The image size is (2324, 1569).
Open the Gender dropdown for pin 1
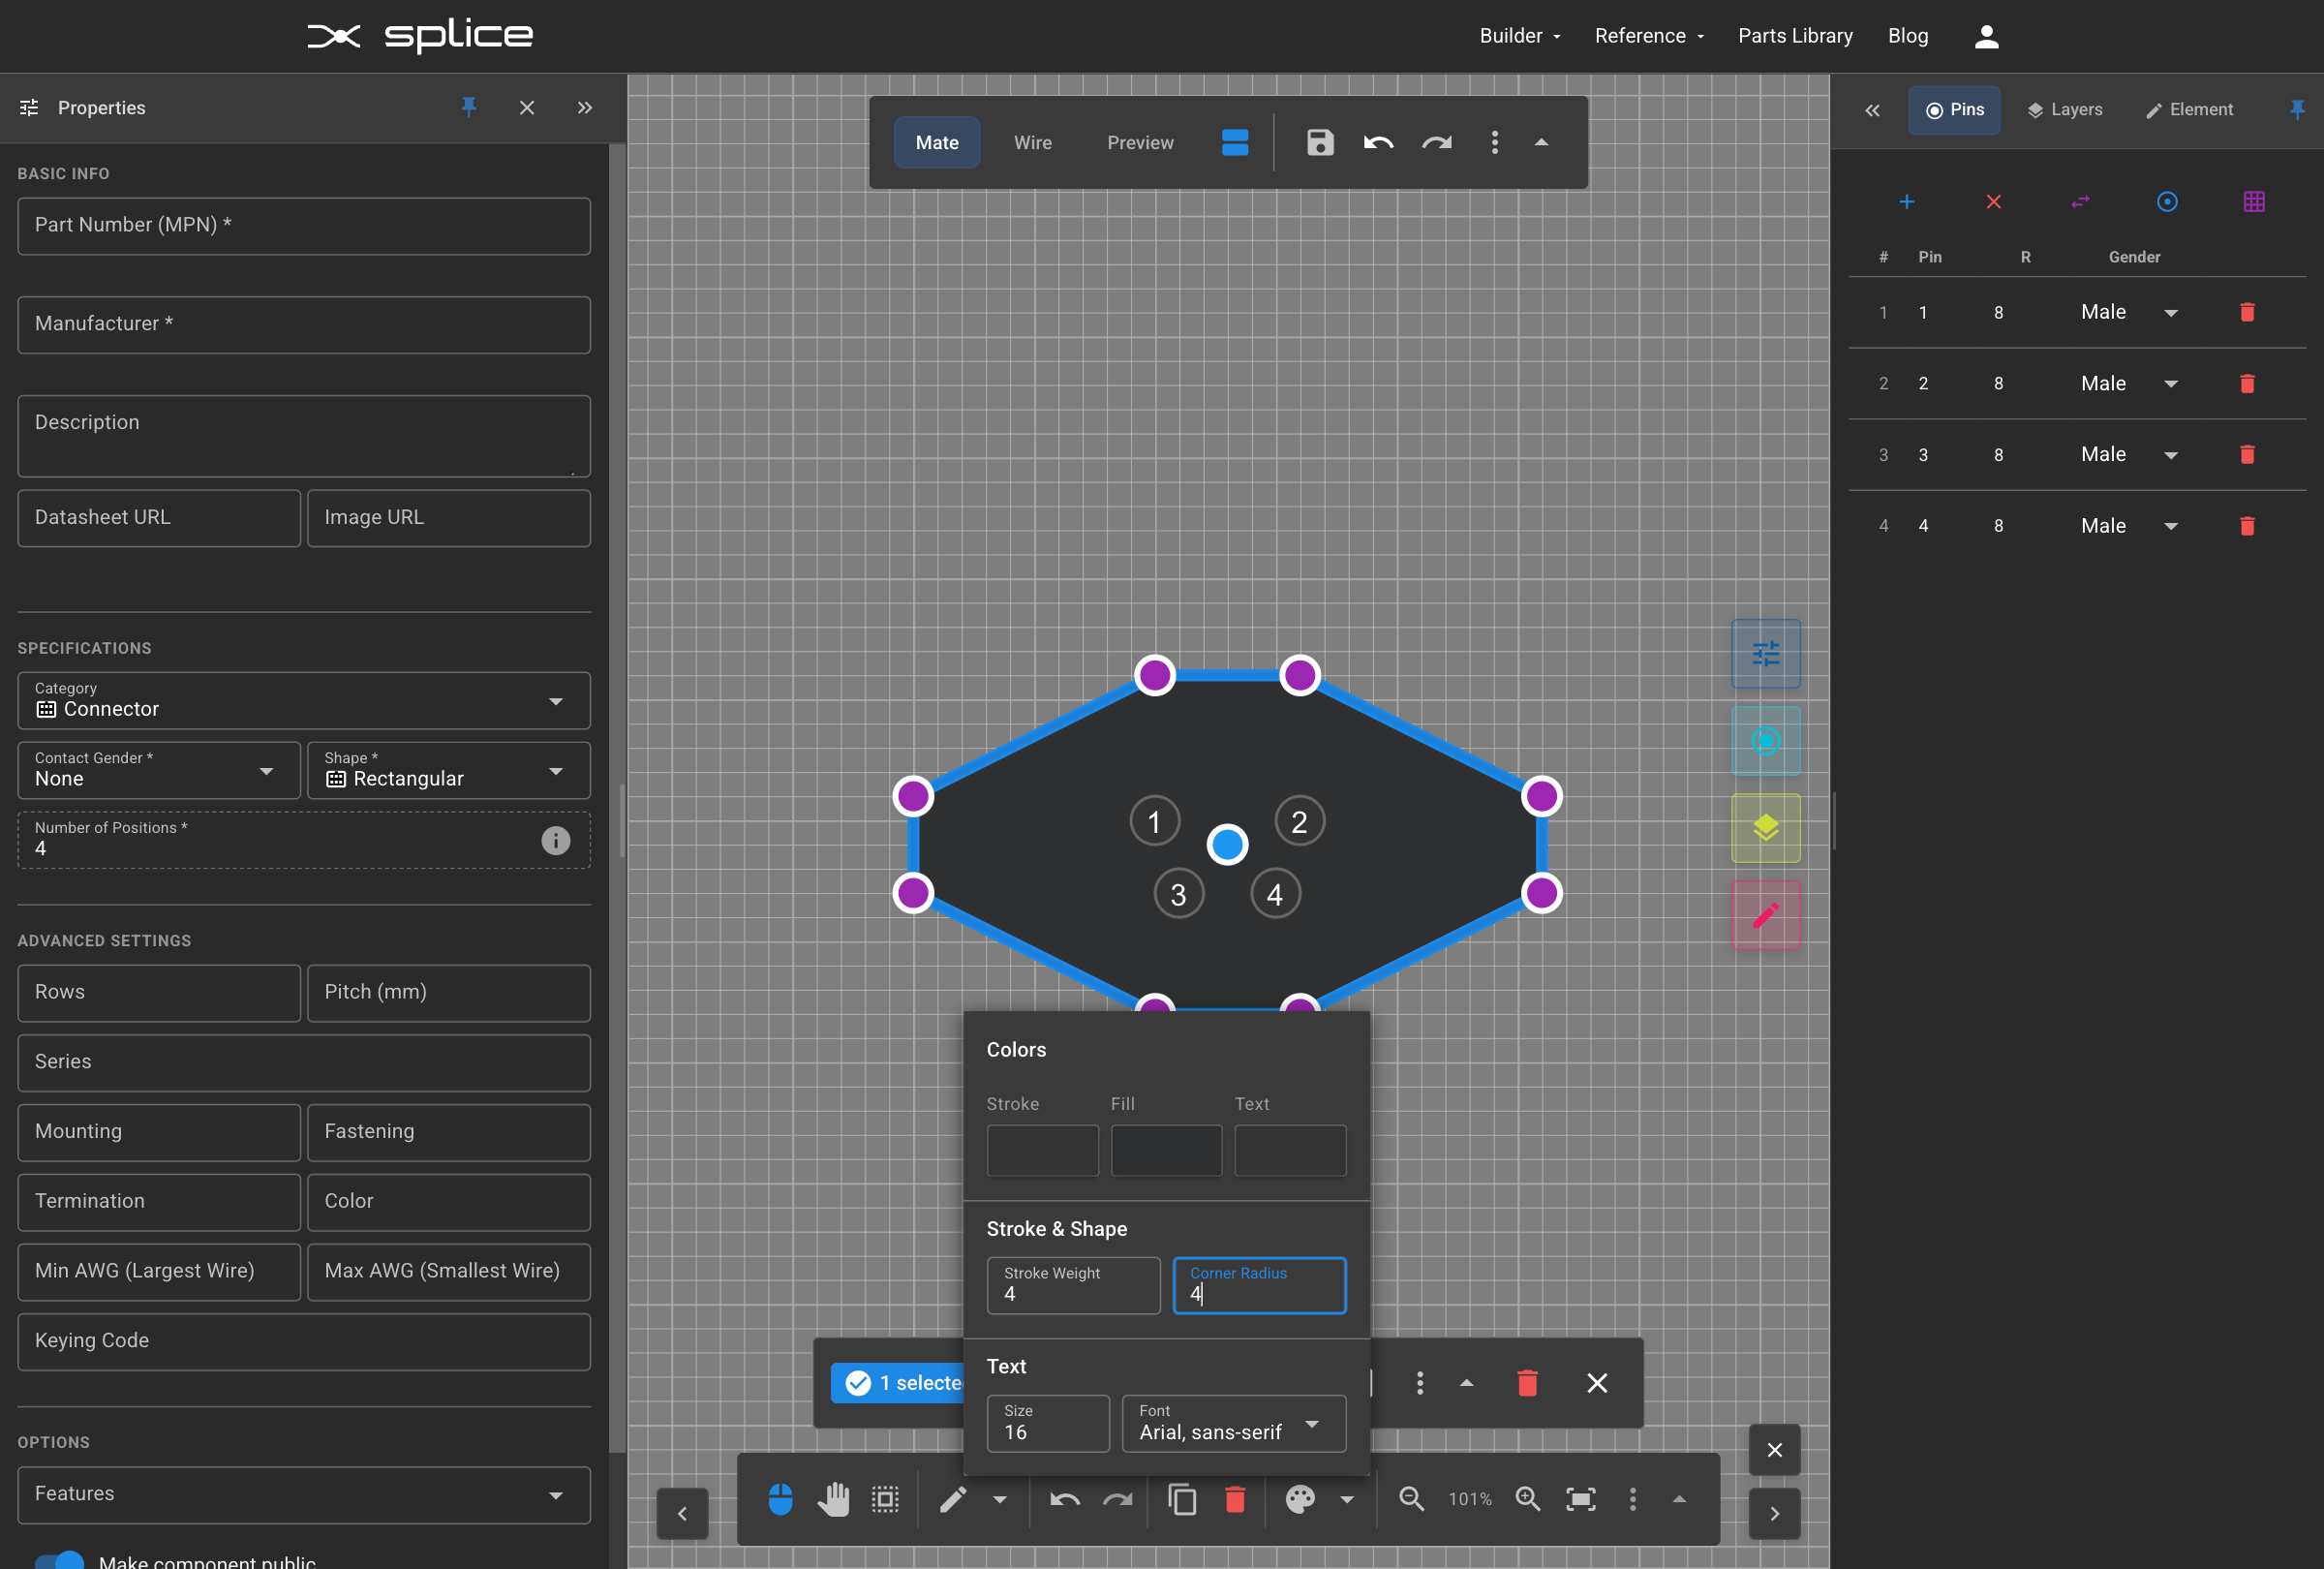[x=2171, y=312]
